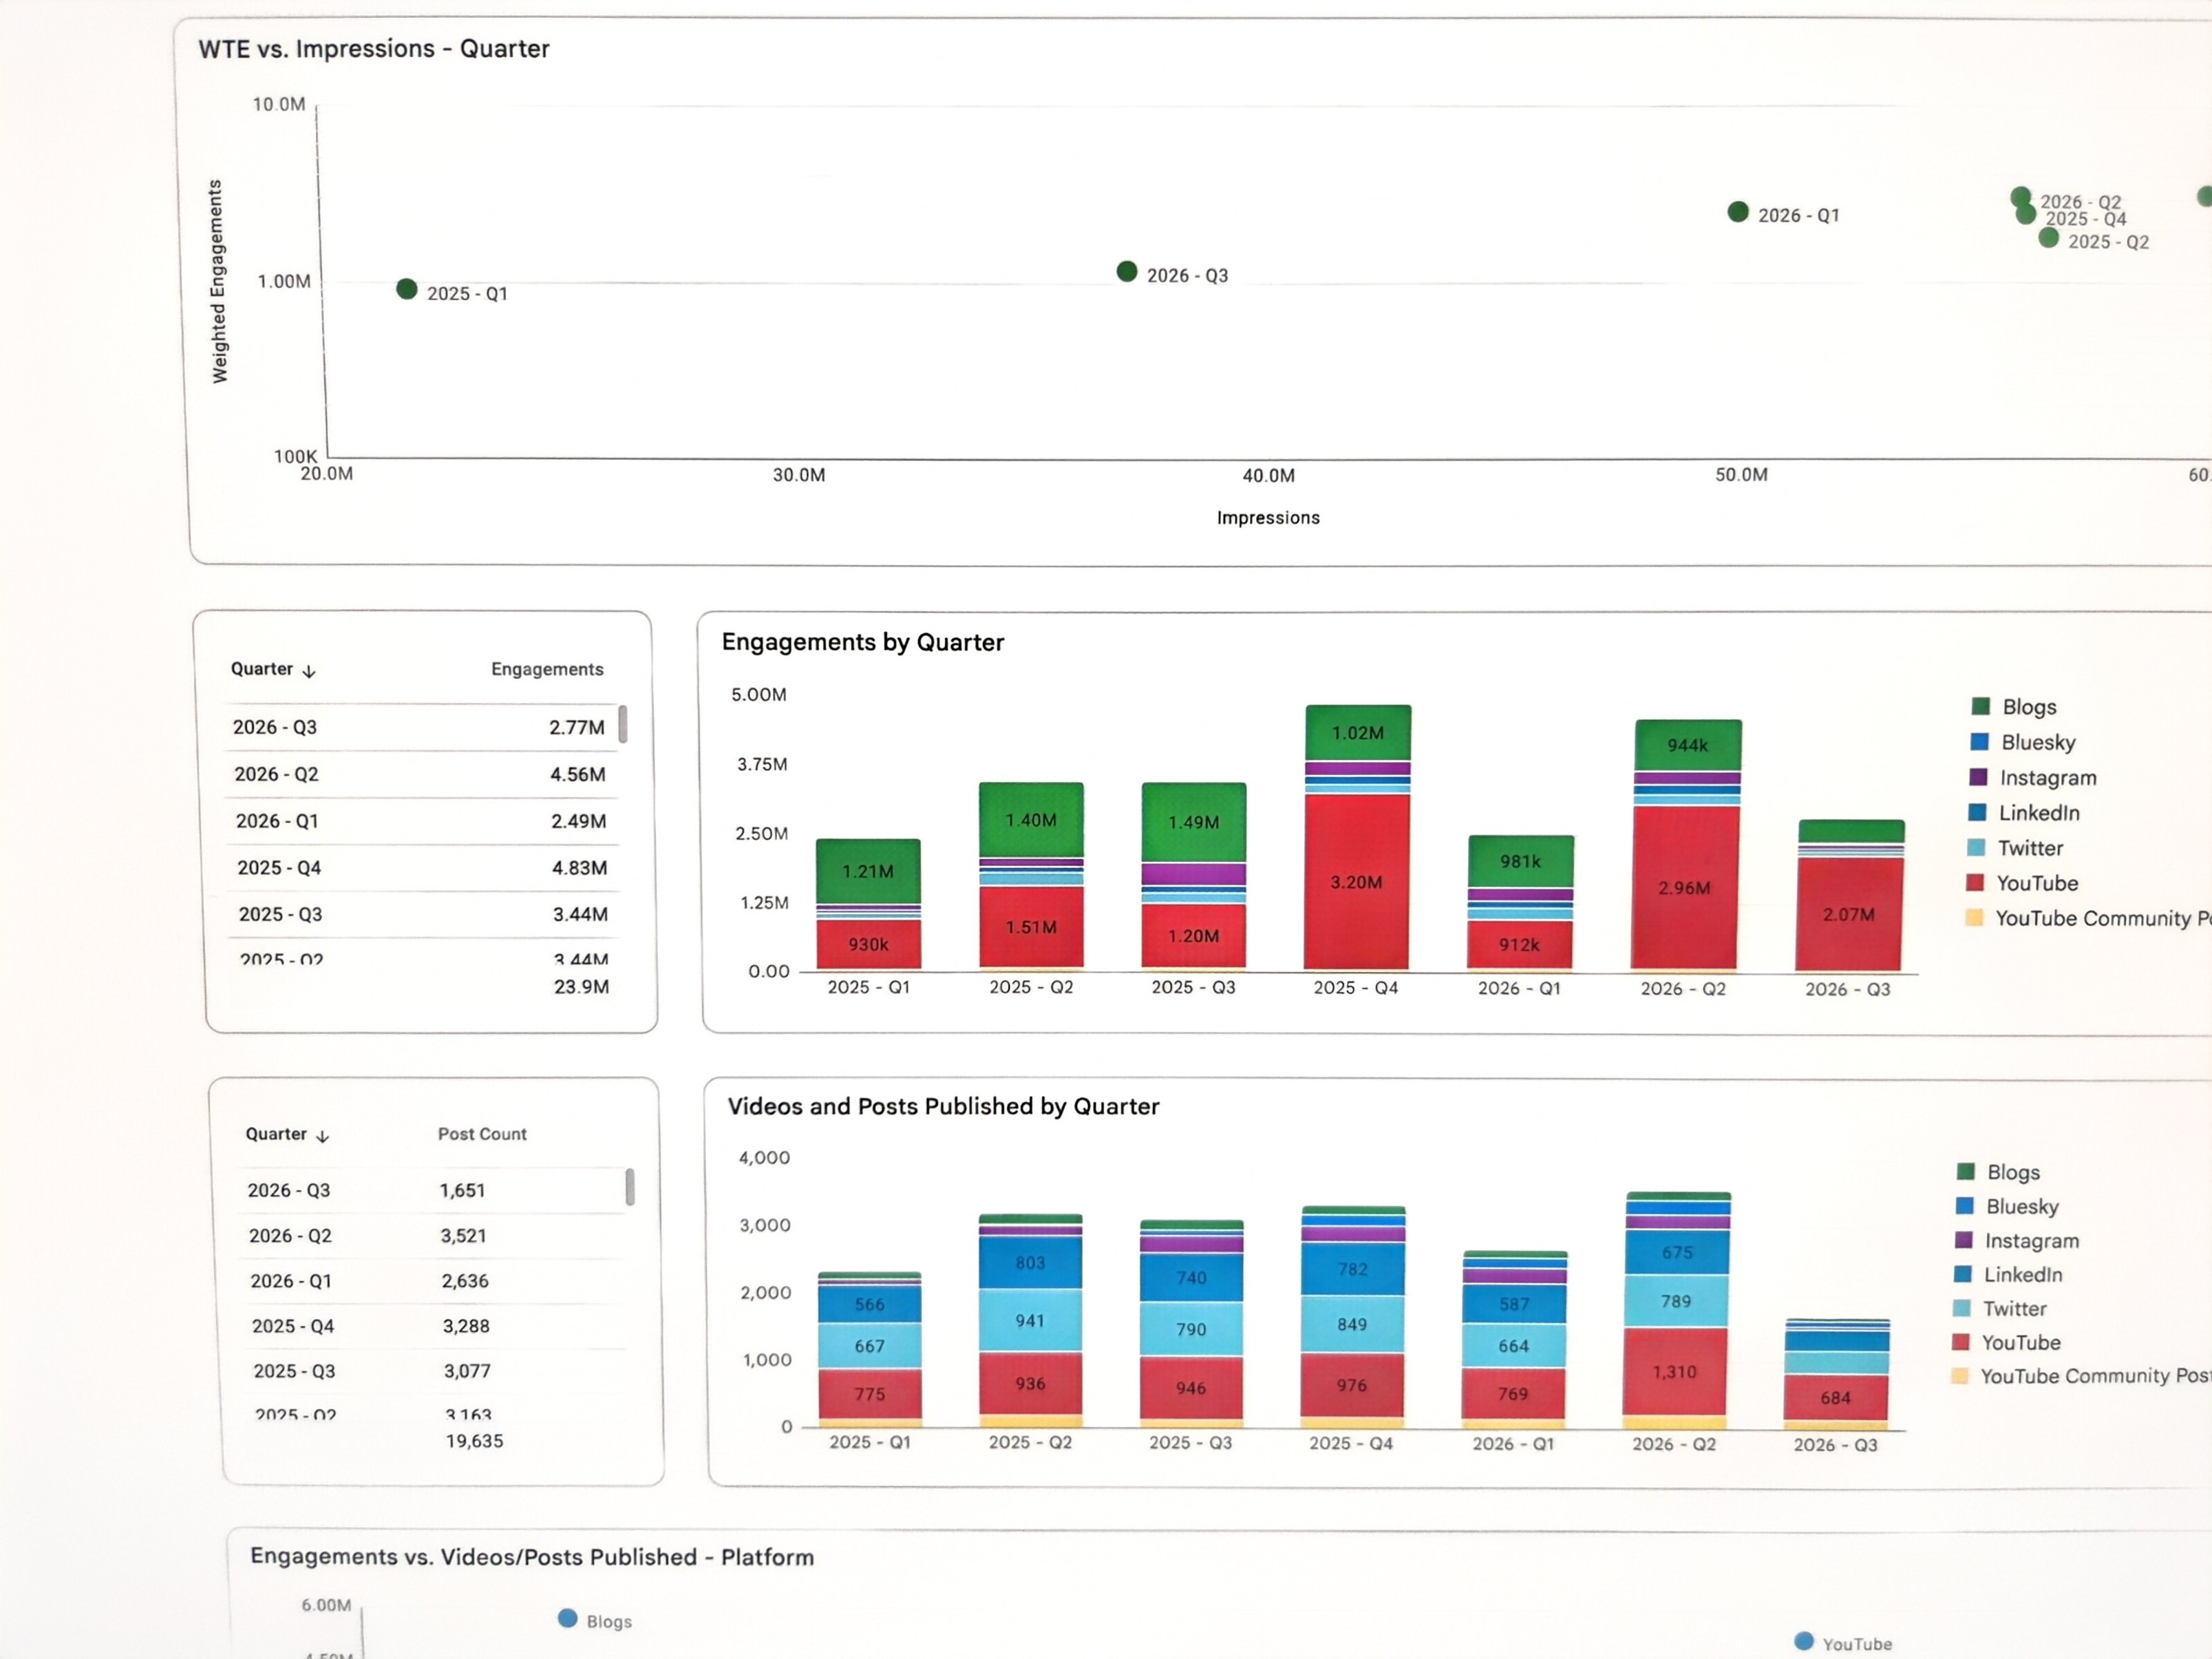Image resolution: width=2212 pixels, height=1659 pixels.
Task: Click the 2025 - Q2 scatter point
Action: pos(2049,238)
